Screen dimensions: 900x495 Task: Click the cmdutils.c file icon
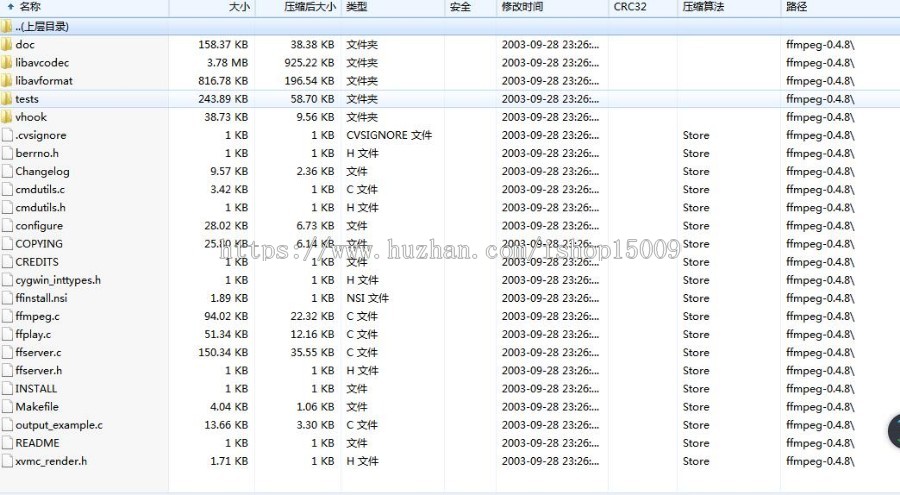tap(7, 190)
